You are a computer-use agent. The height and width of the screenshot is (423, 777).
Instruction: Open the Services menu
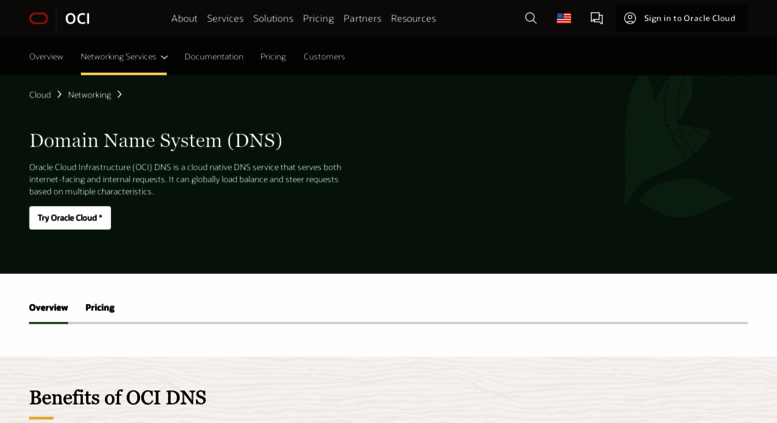225,18
